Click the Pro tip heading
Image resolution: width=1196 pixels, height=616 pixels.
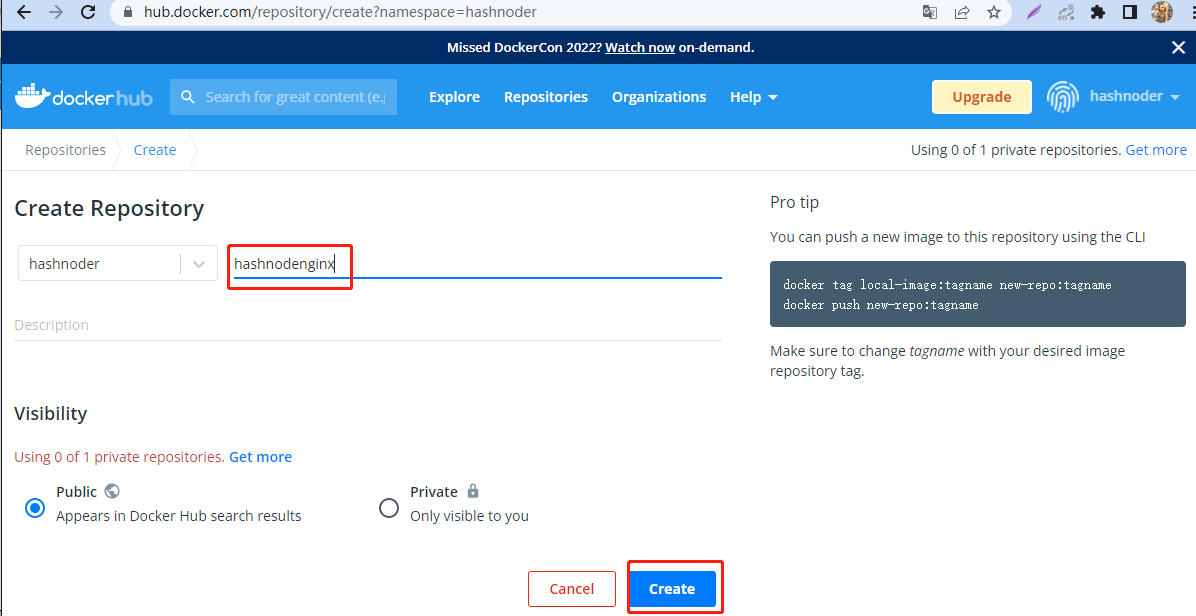click(x=795, y=202)
